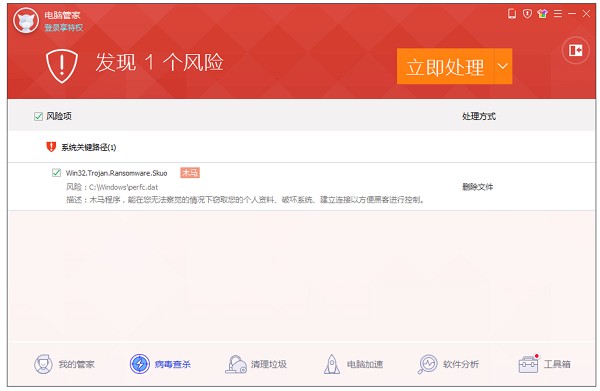Screen dimensions: 600x391
Task: Click the threat name Win32.Trojan.Ransomware.Skuo
Action: pyautogui.click(x=117, y=173)
